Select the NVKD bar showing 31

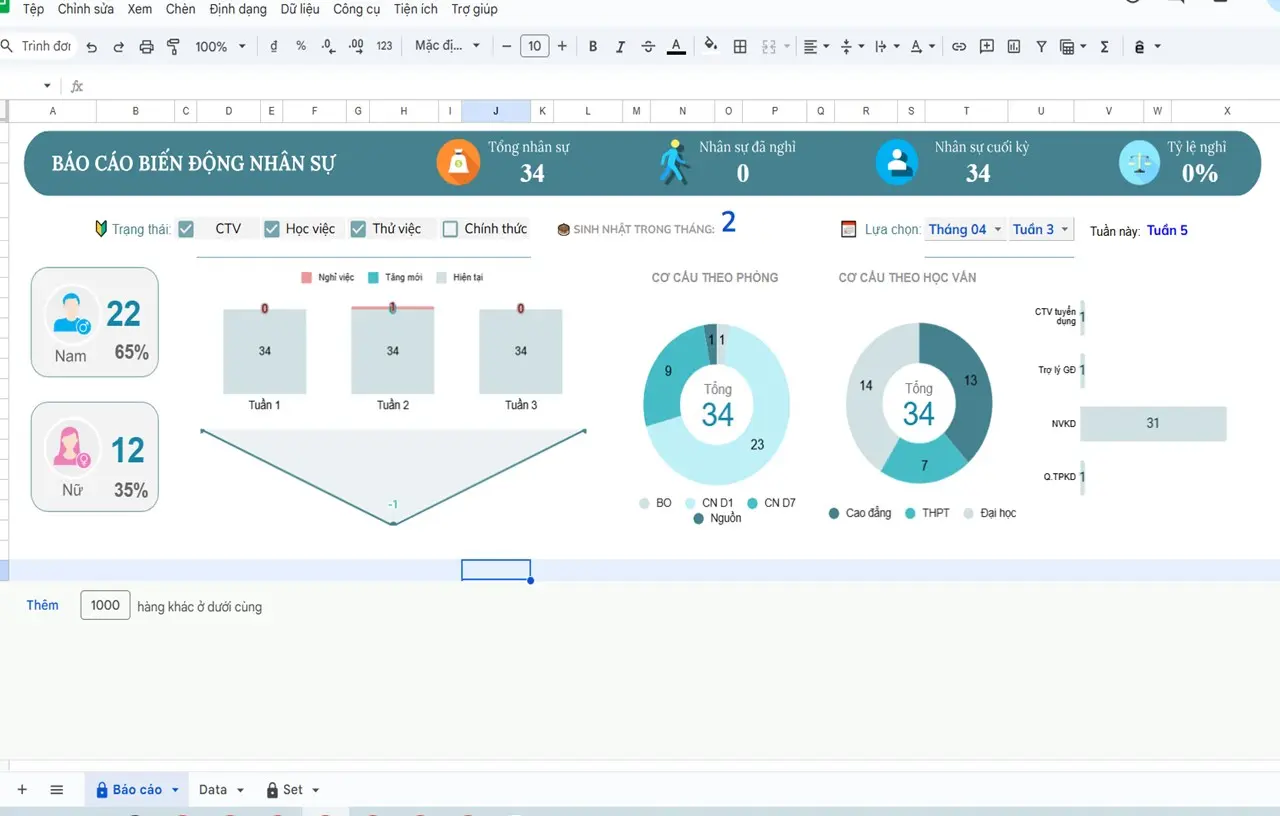coord(1153,423)
